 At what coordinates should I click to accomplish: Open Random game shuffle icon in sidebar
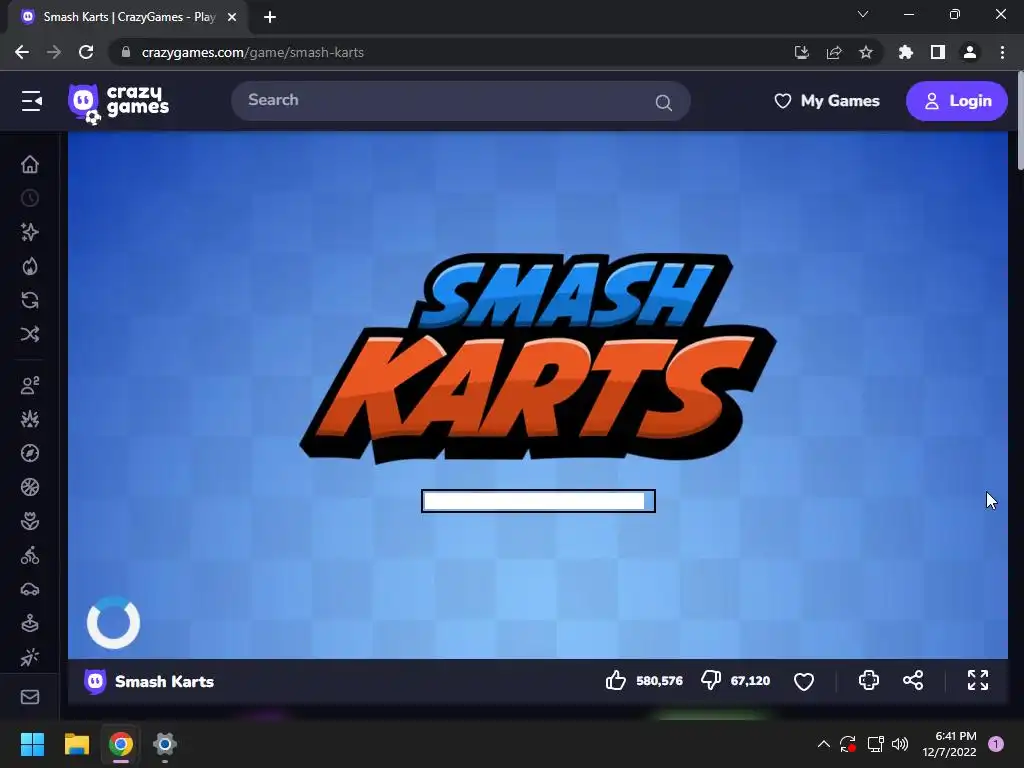click(30, 334)
